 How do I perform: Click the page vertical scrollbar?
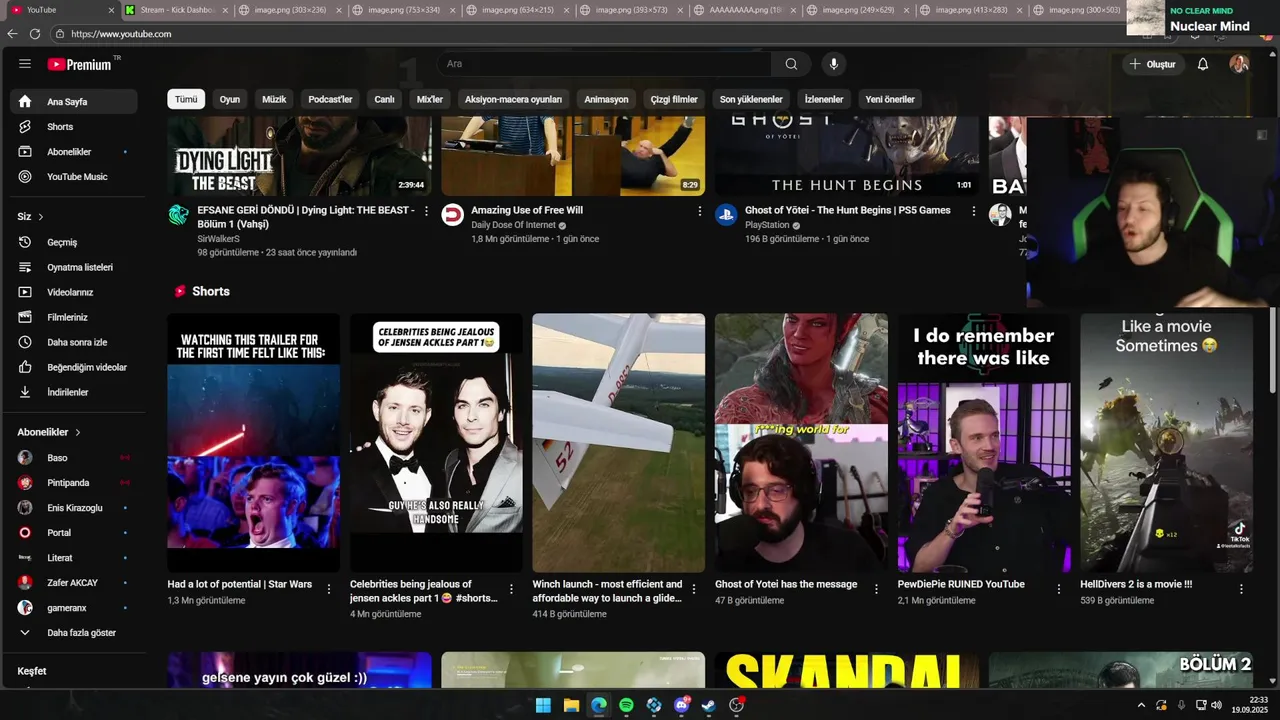(1272, 350)
